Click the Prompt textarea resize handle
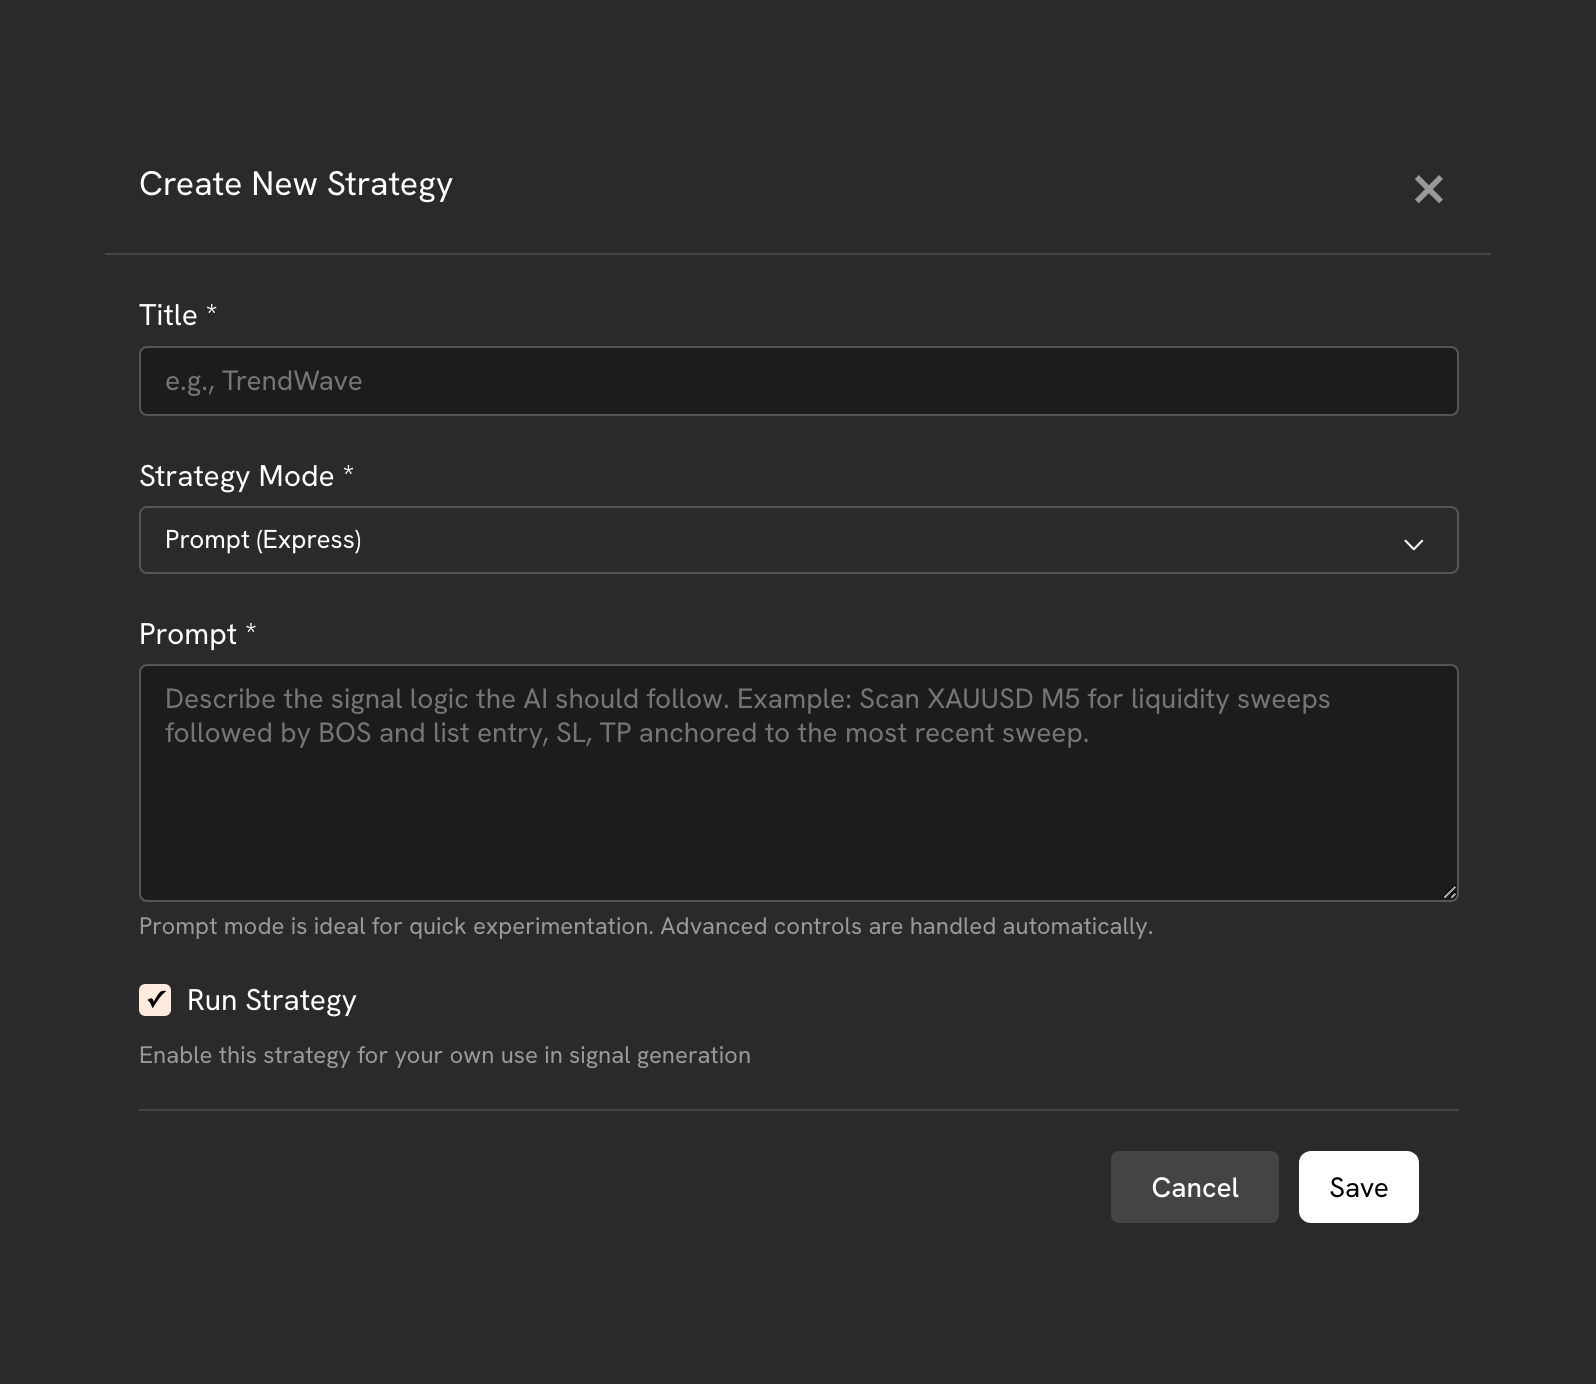Viewport: 1596px width, 1384px height. pos(1449,892)
